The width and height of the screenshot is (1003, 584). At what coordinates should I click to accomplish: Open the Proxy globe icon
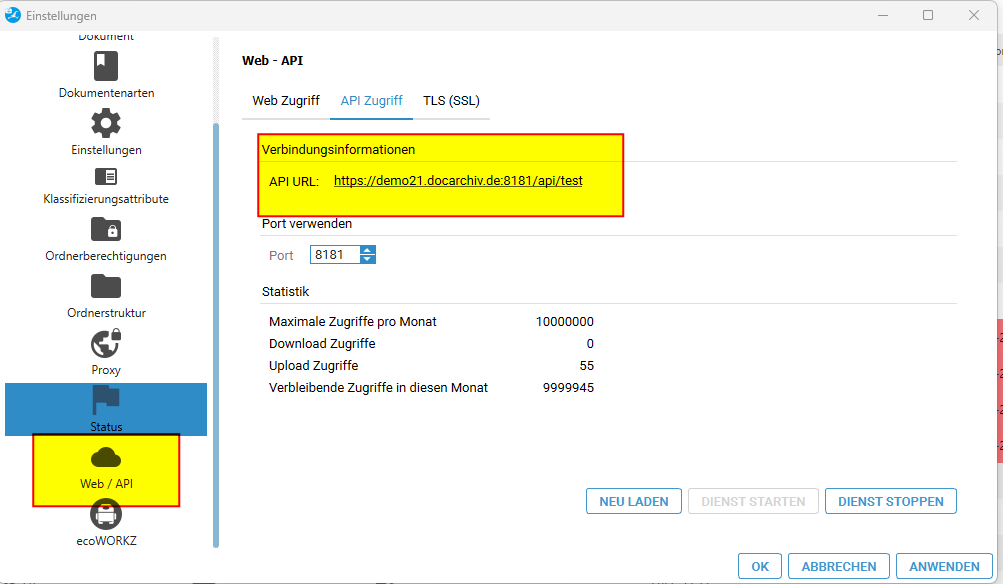[x=106, y=343]
